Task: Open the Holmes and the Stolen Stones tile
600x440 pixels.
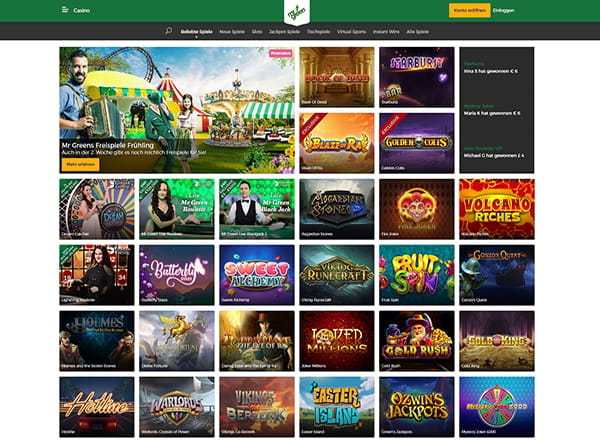Action: click(x=97, y=341)
